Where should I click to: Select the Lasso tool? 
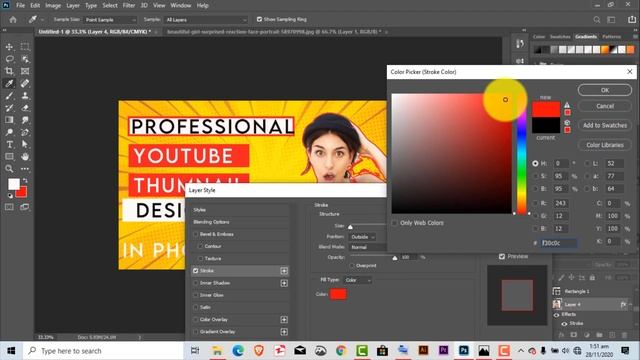pos(9,59)
